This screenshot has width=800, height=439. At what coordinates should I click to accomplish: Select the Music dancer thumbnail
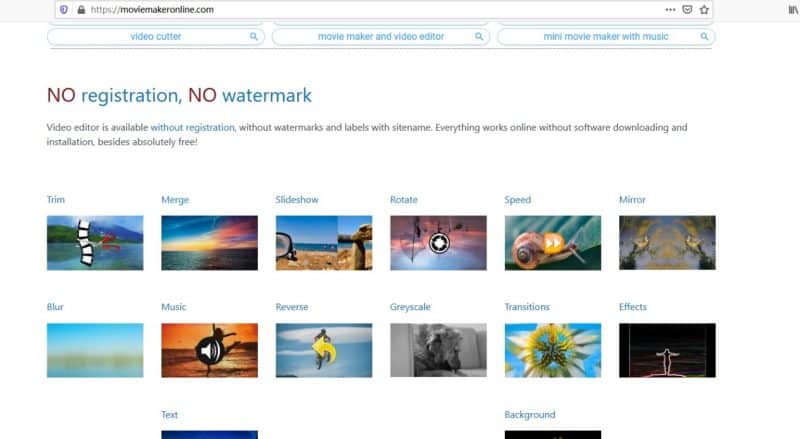210,350
